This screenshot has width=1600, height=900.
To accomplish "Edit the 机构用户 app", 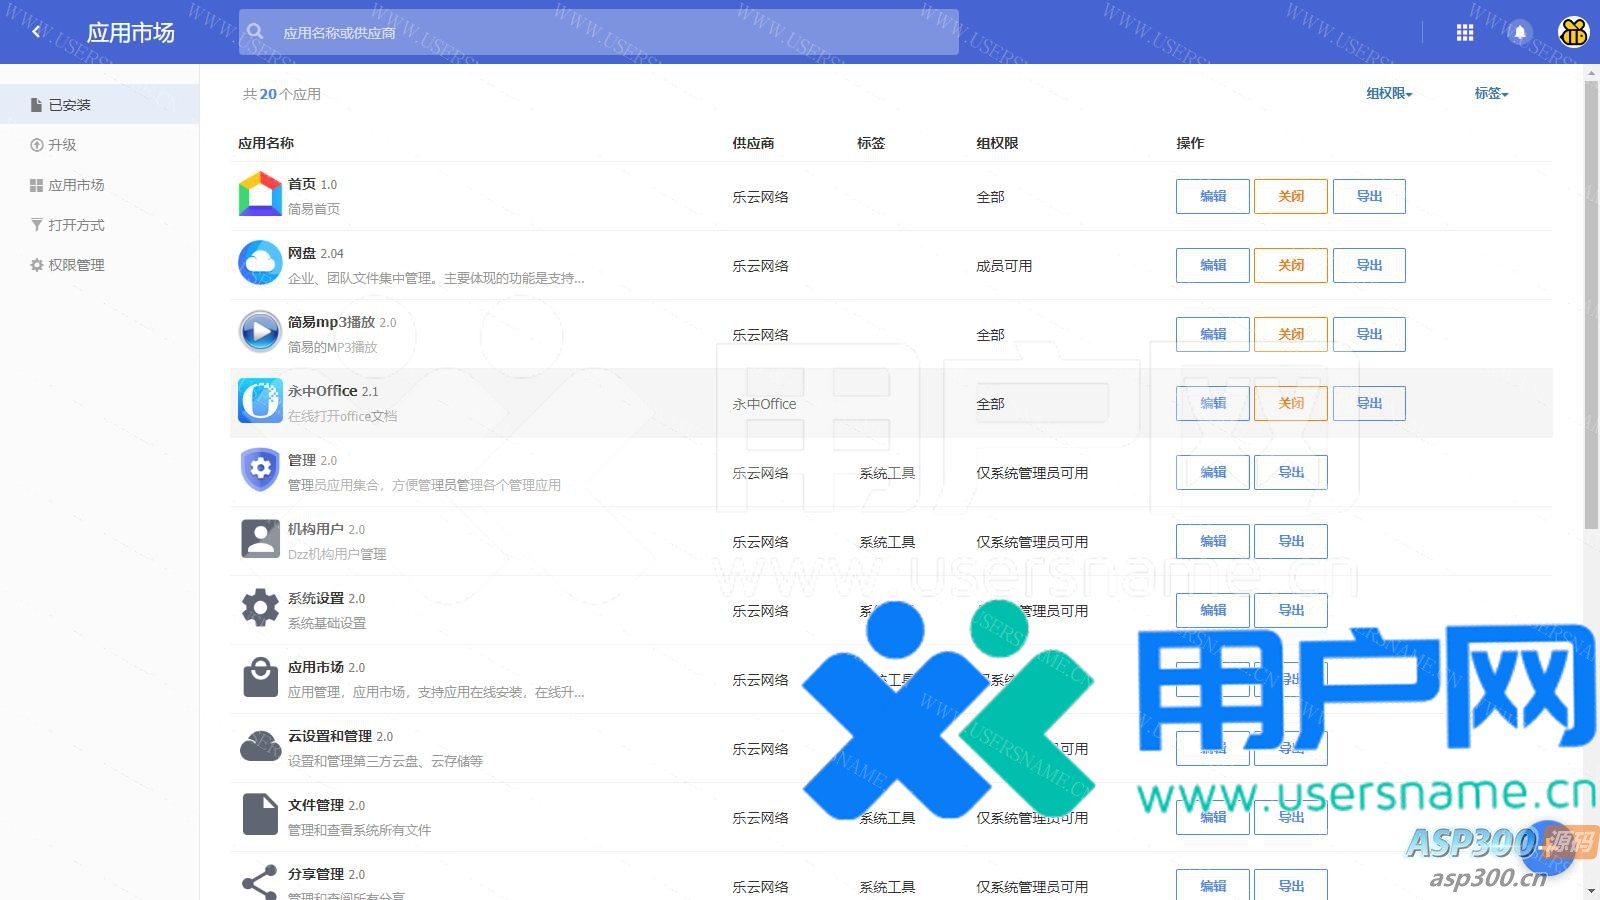I will 1213,541.
